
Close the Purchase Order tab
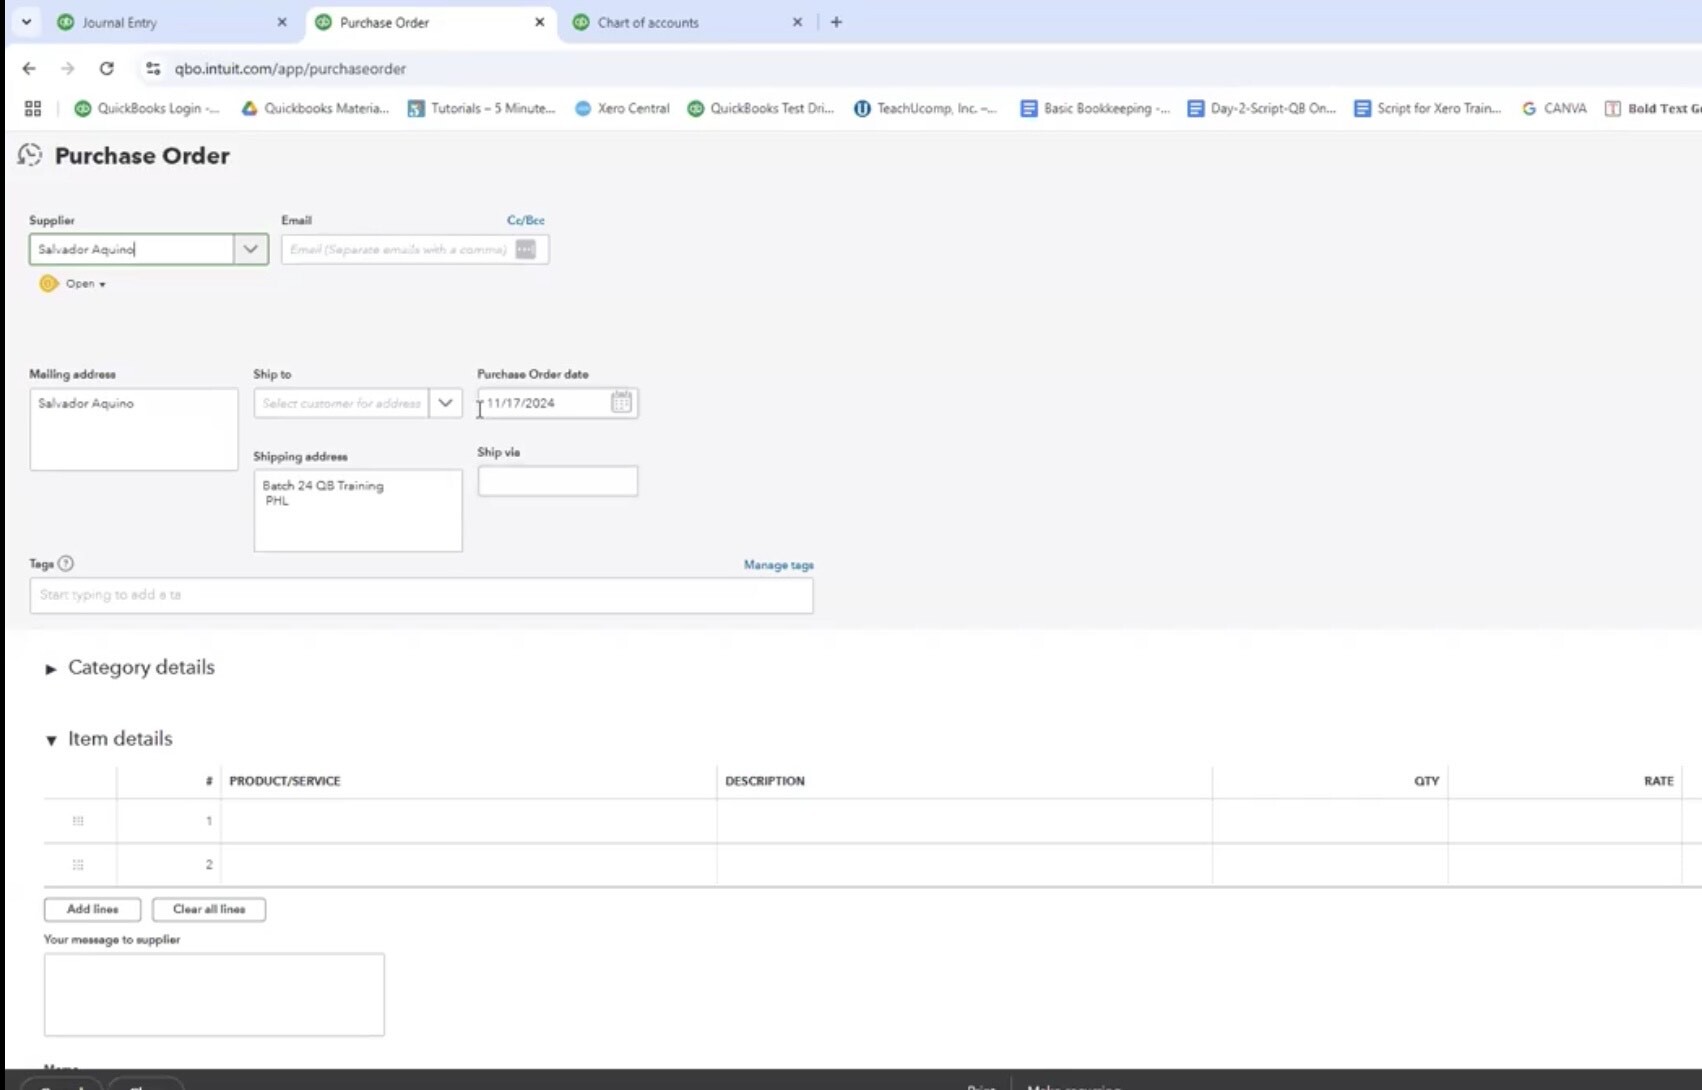pos(540,22)
